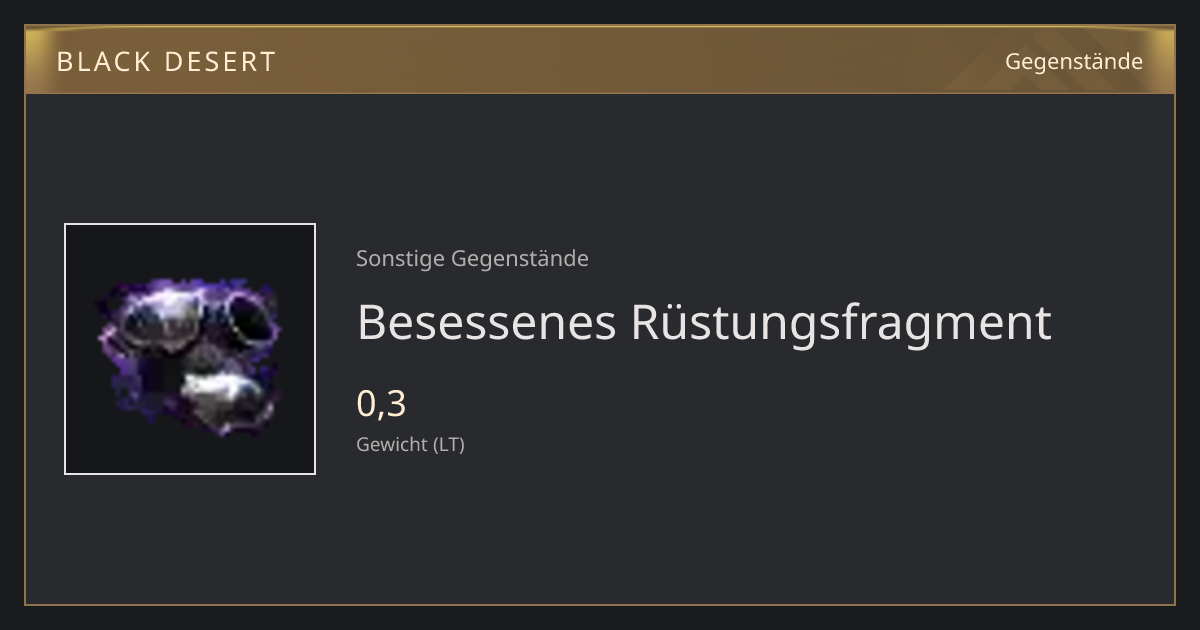The width and height of the screenshot is (1200, 630).
Task: Click the word Rüstungsfragment in the title
Action: pyautogui.click(x=841, y=322)
